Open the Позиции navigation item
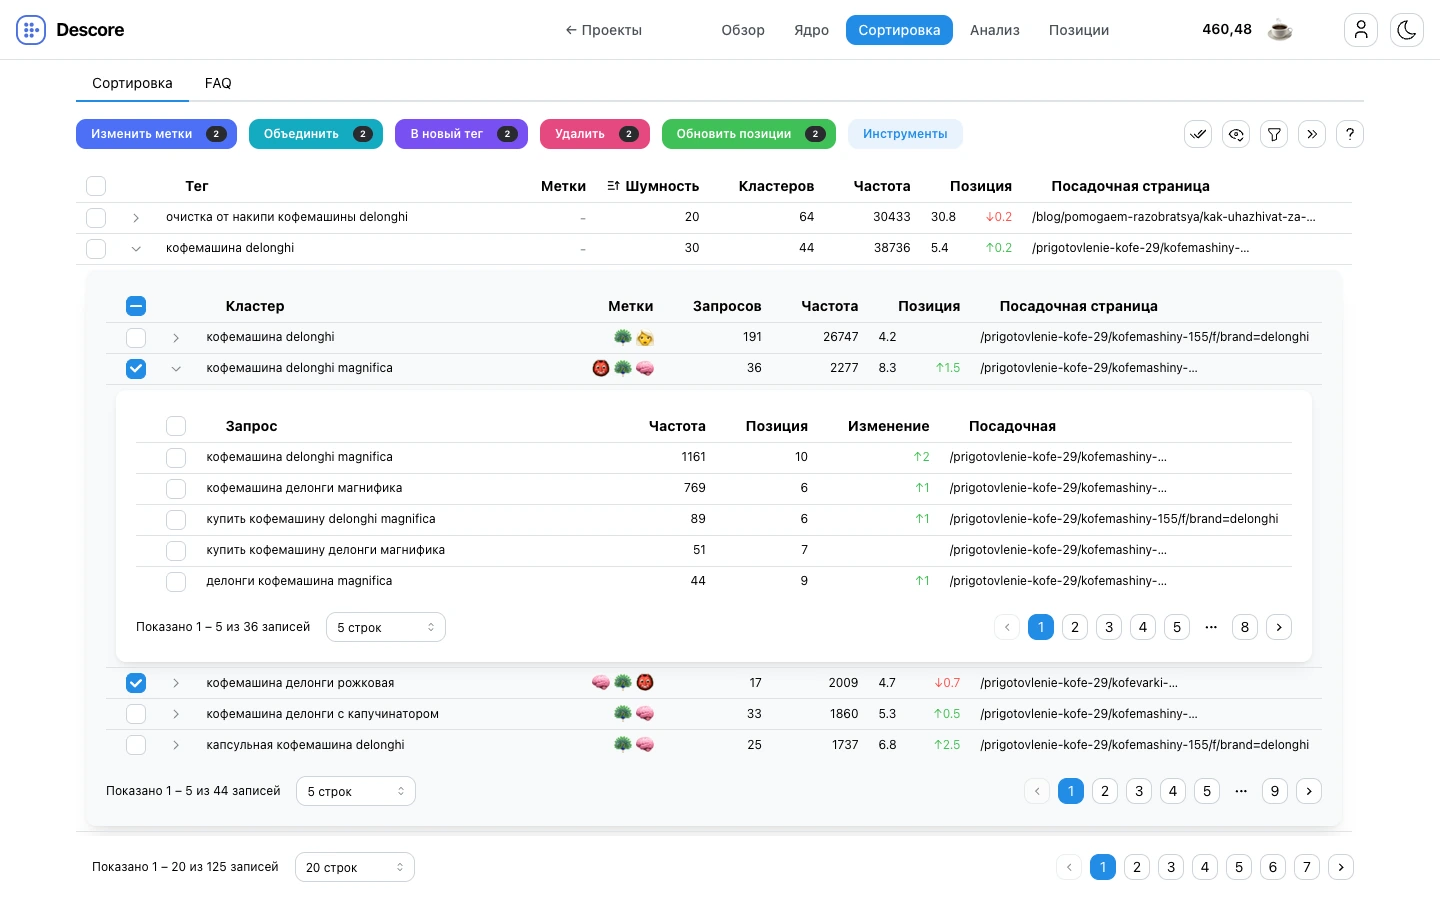This screenshot has height=900, width=1440. point(1079,30)
